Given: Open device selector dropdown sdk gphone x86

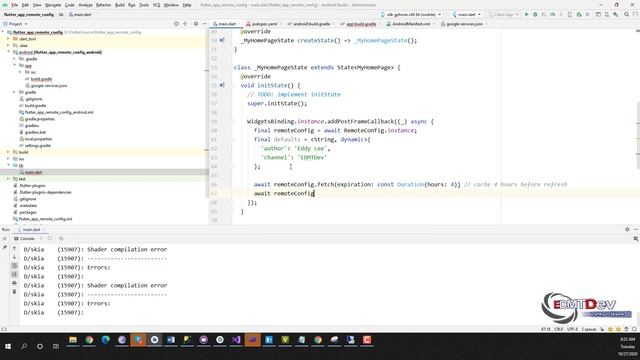Looking at the screenshot, I should tap(411, 14).
